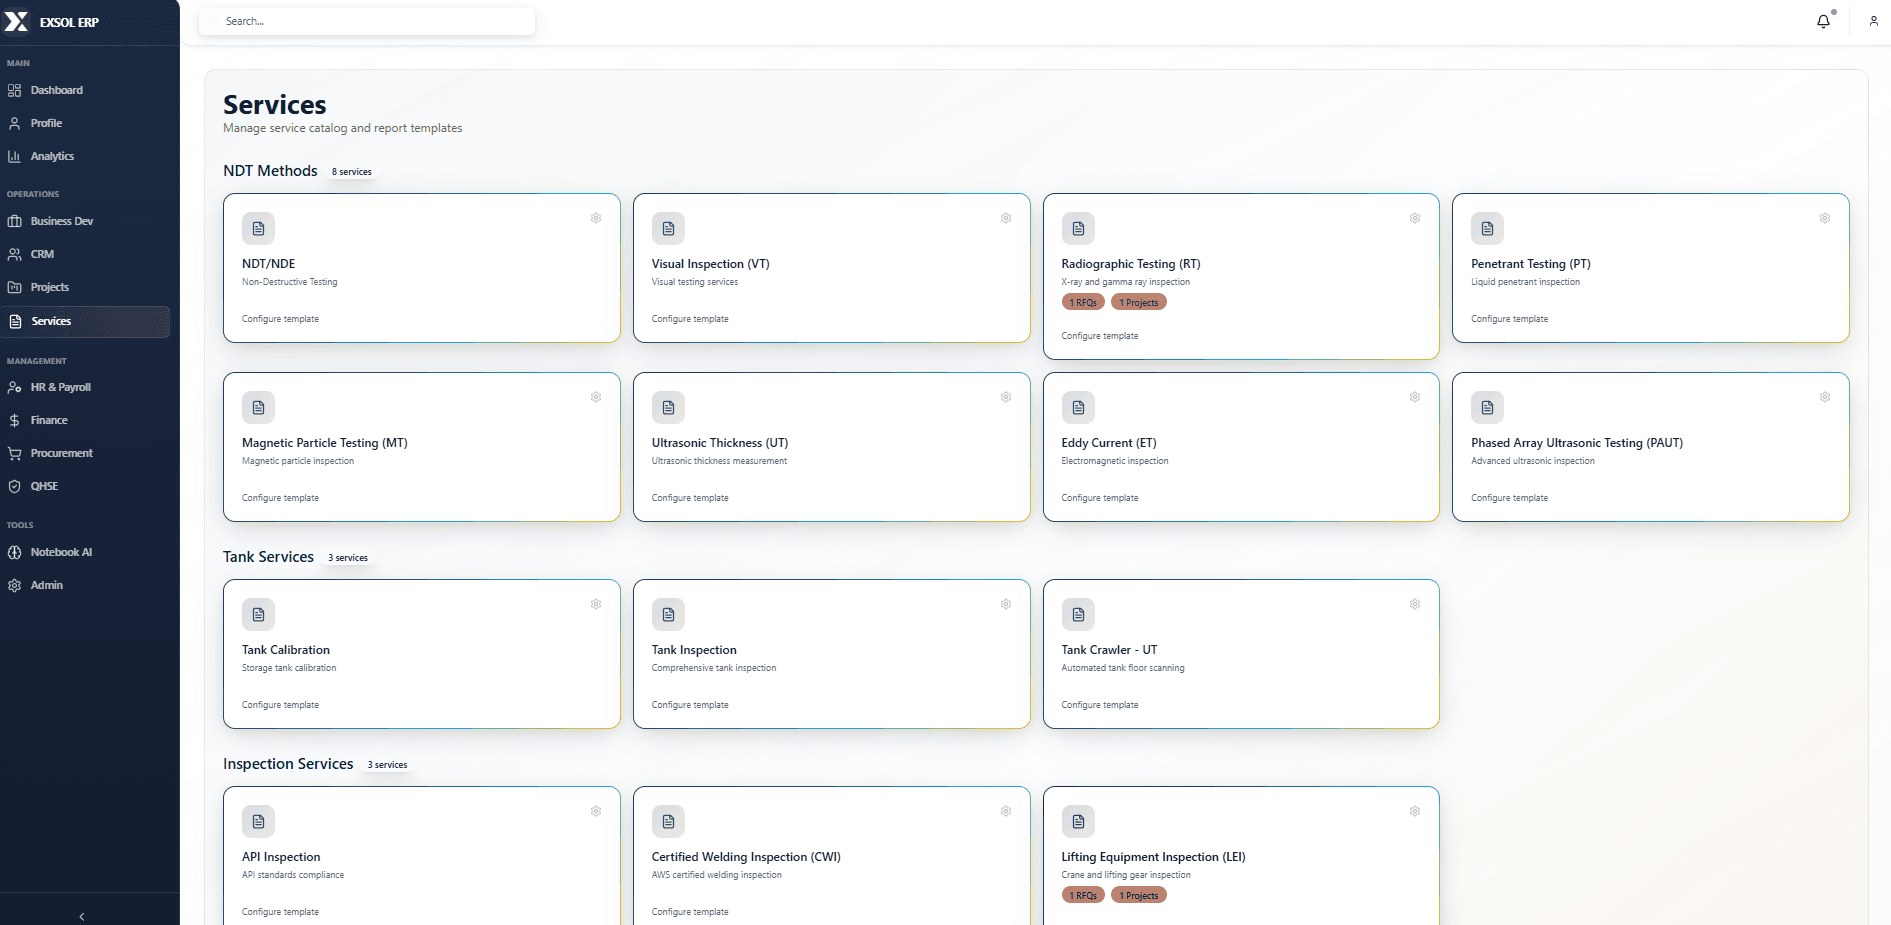
Task: Open Analytics in sidebar
Action: tap(85, 156)
